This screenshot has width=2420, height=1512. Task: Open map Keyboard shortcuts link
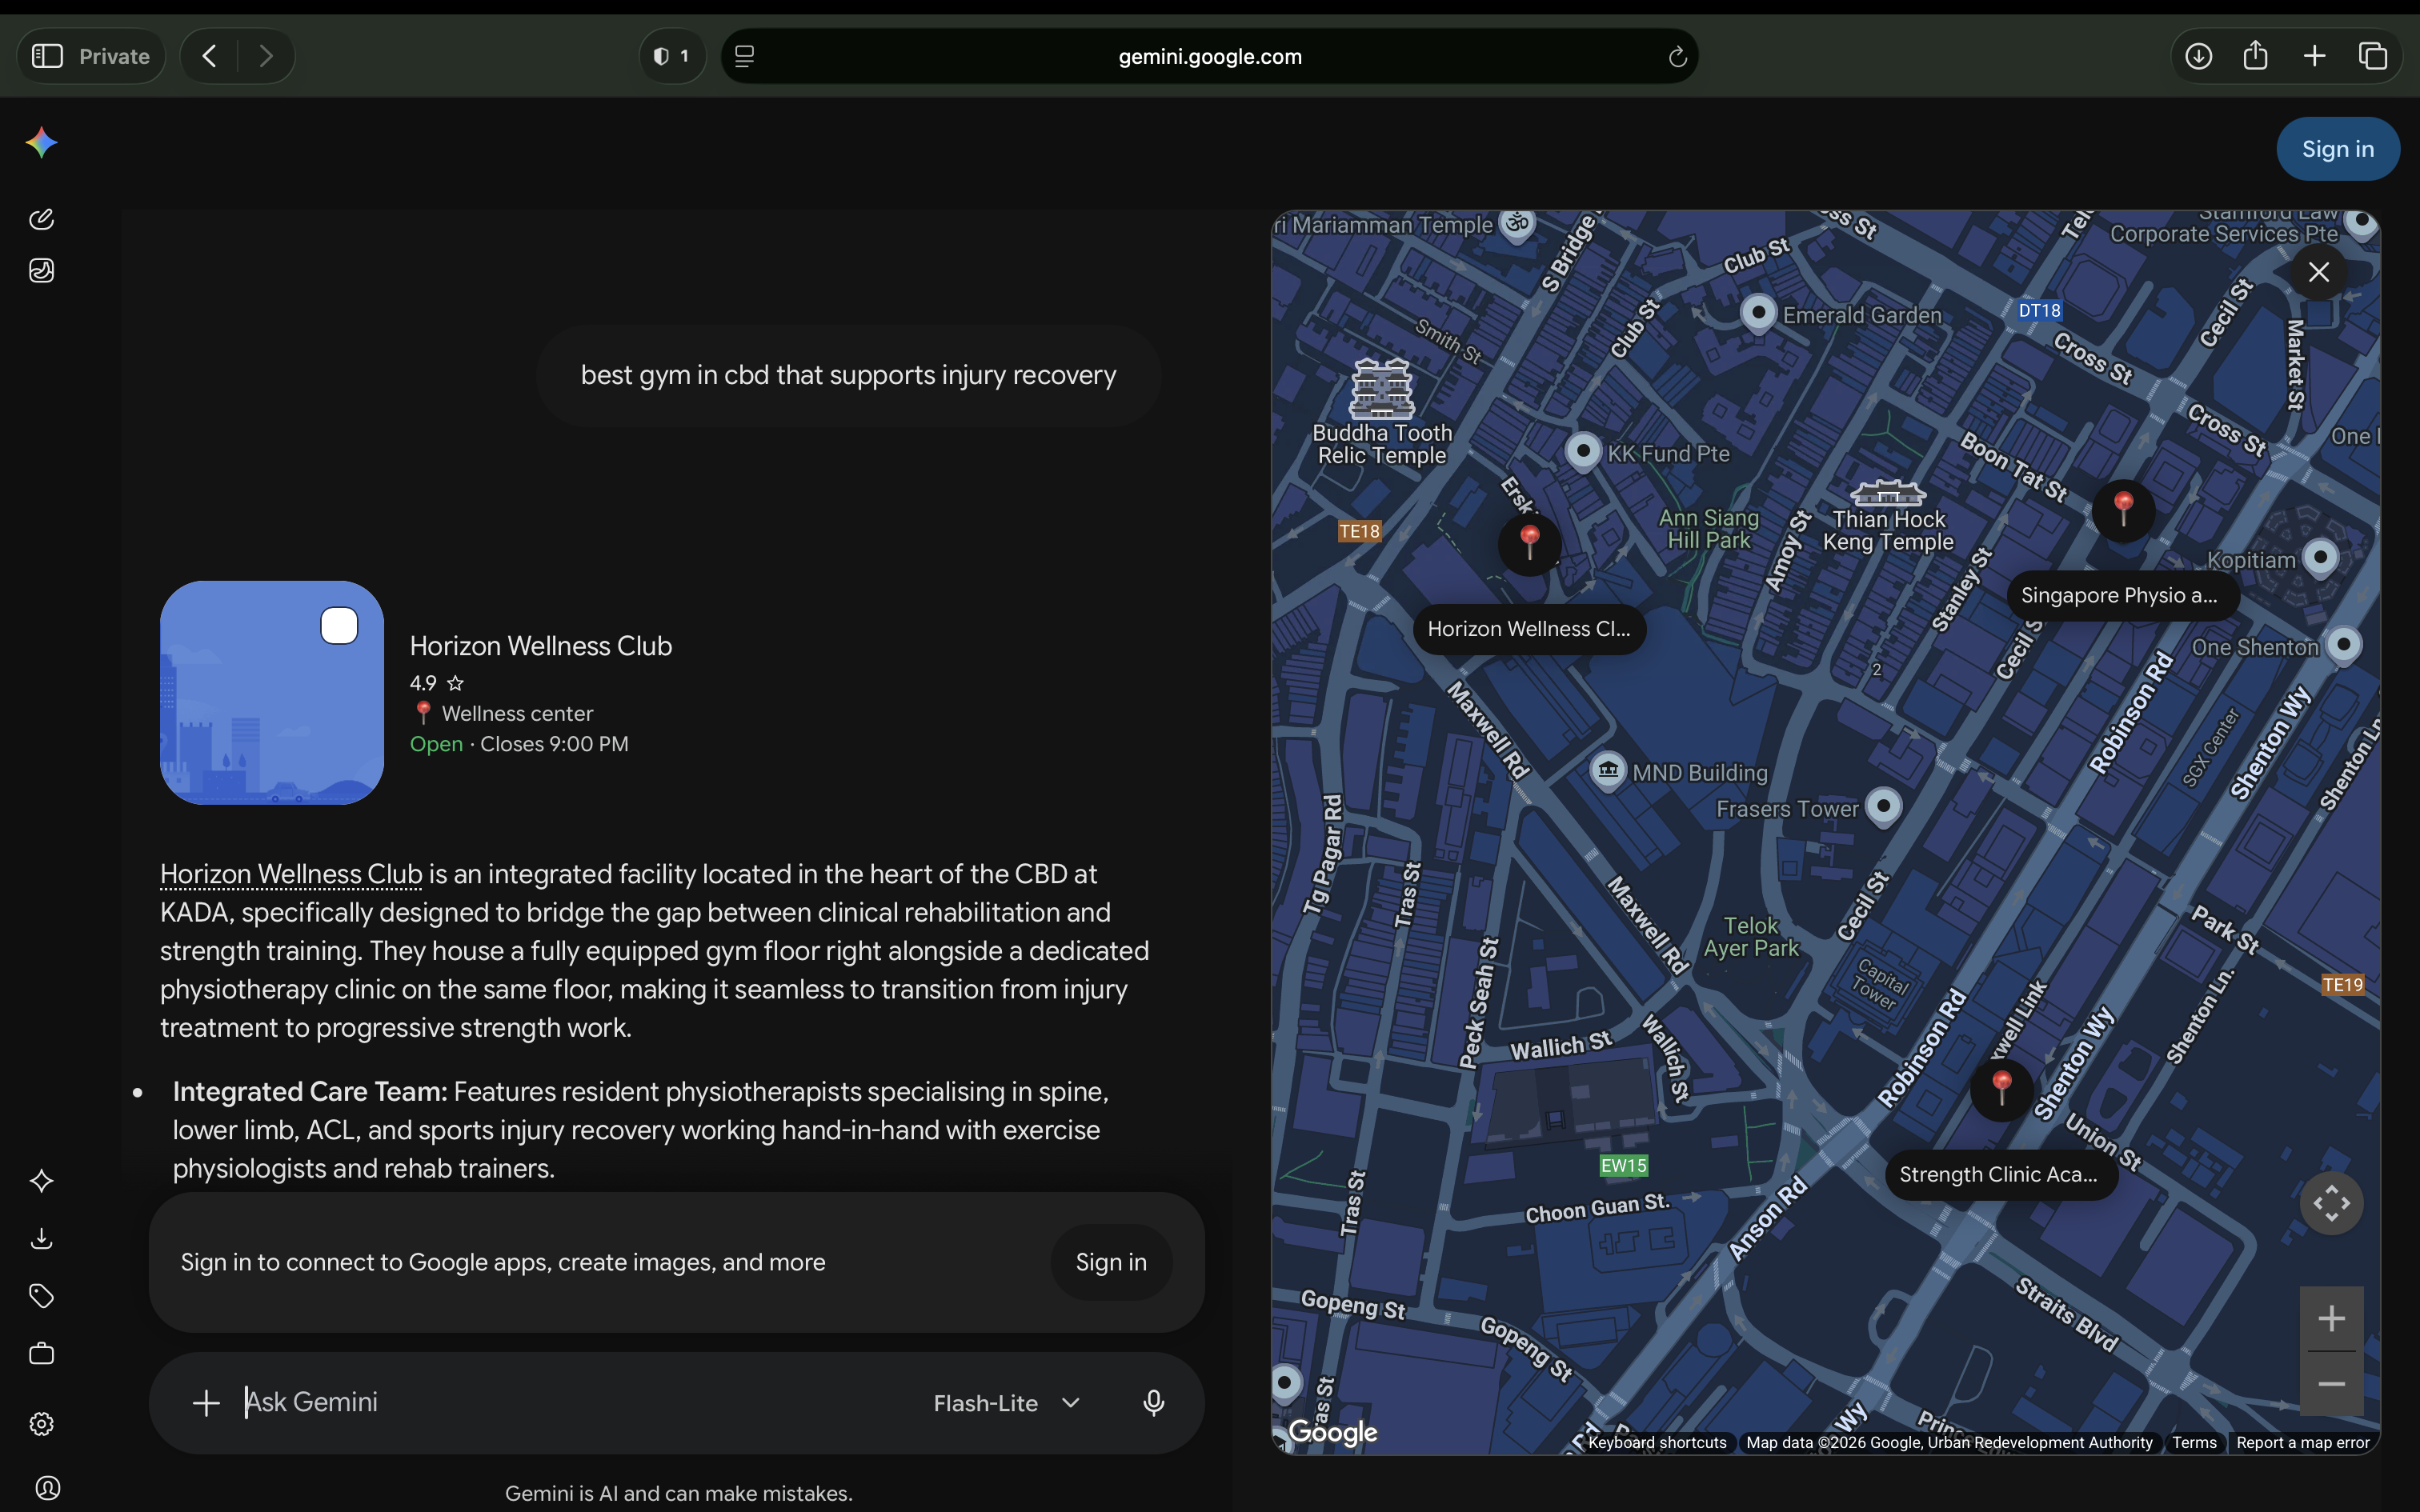click(x=1657, y=1442)
